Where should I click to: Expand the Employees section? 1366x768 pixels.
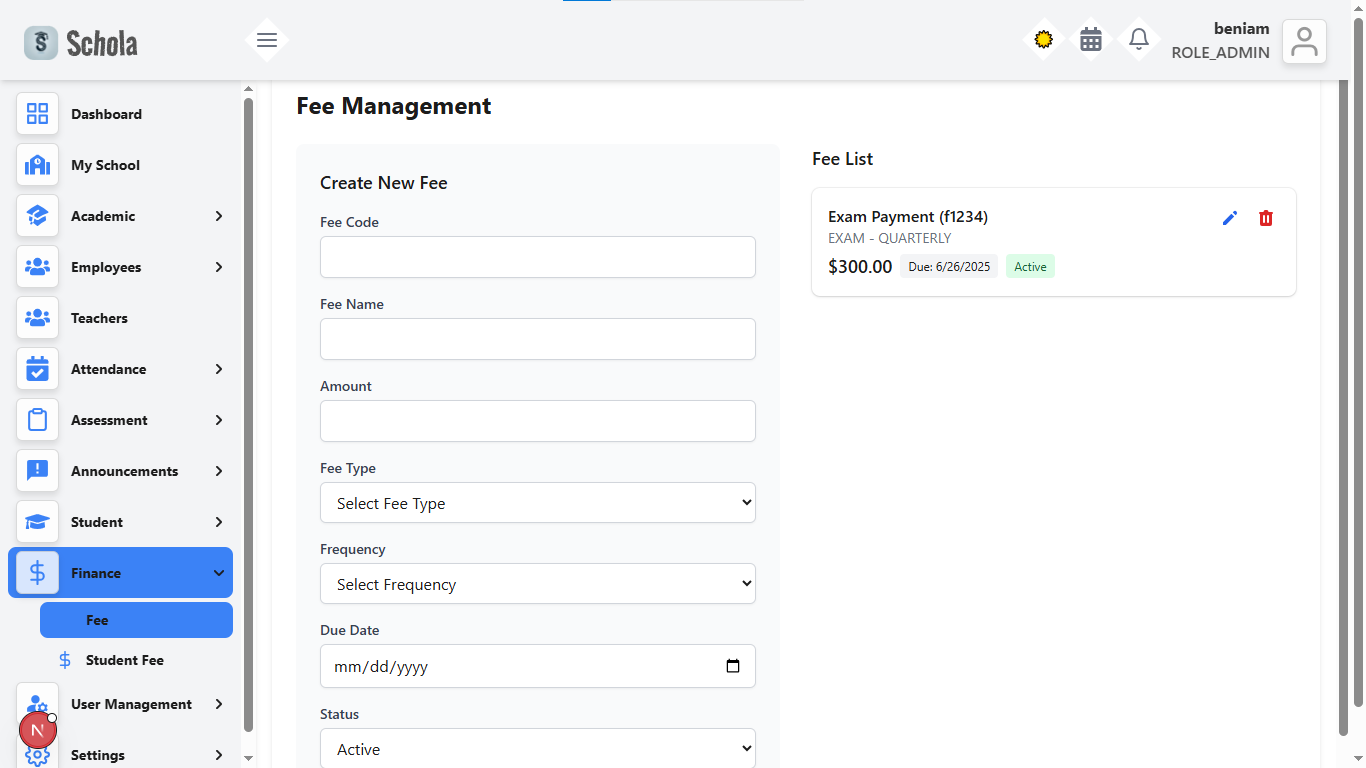(x=120, y=267)
